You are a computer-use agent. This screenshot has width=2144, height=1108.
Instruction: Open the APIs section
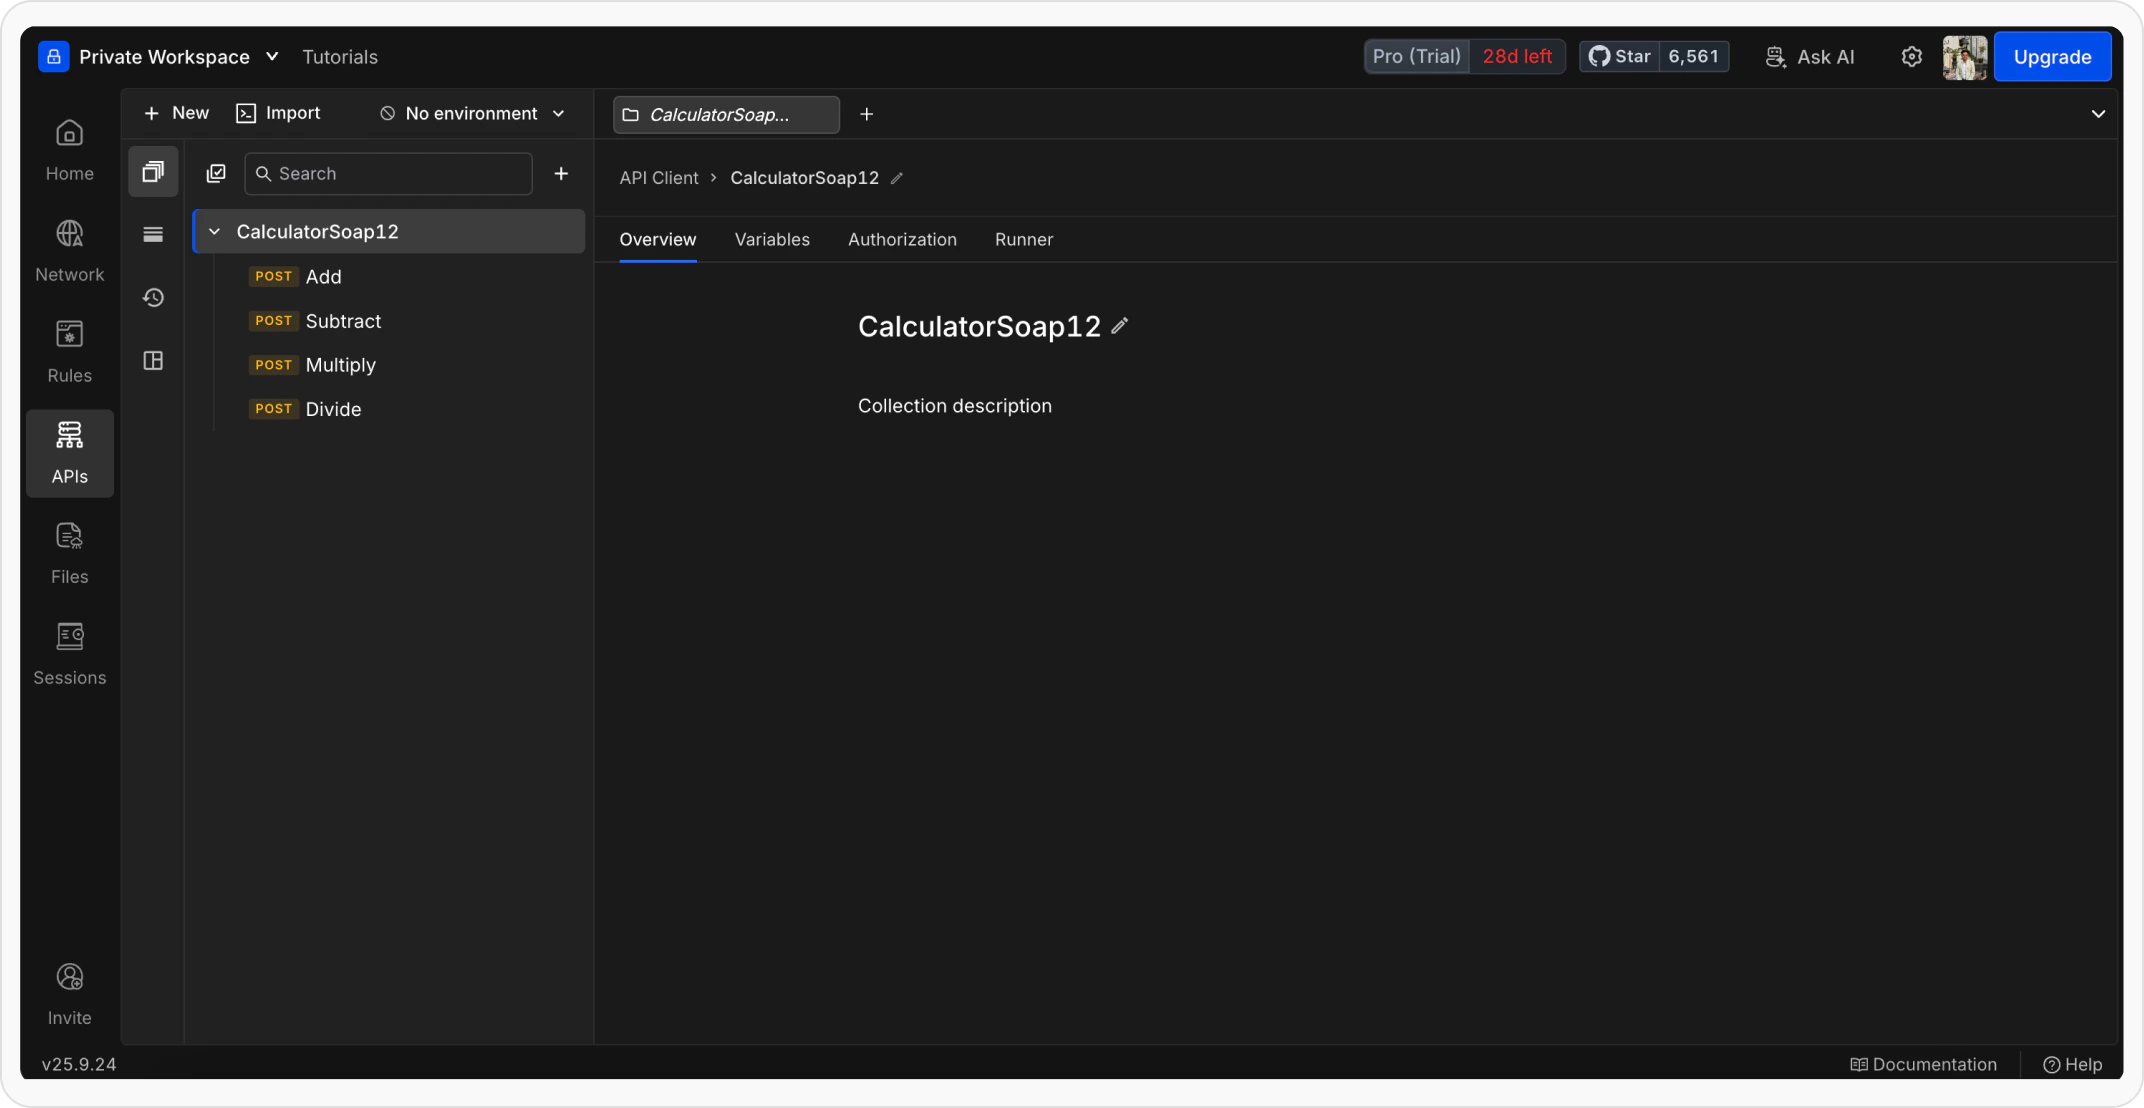(69, 452)
